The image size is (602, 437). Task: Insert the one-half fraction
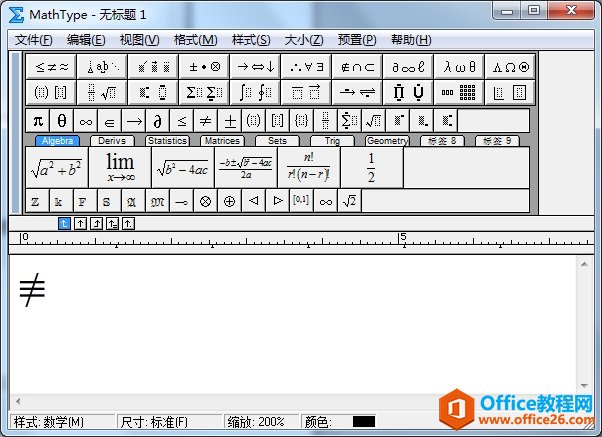click(370, 167)
